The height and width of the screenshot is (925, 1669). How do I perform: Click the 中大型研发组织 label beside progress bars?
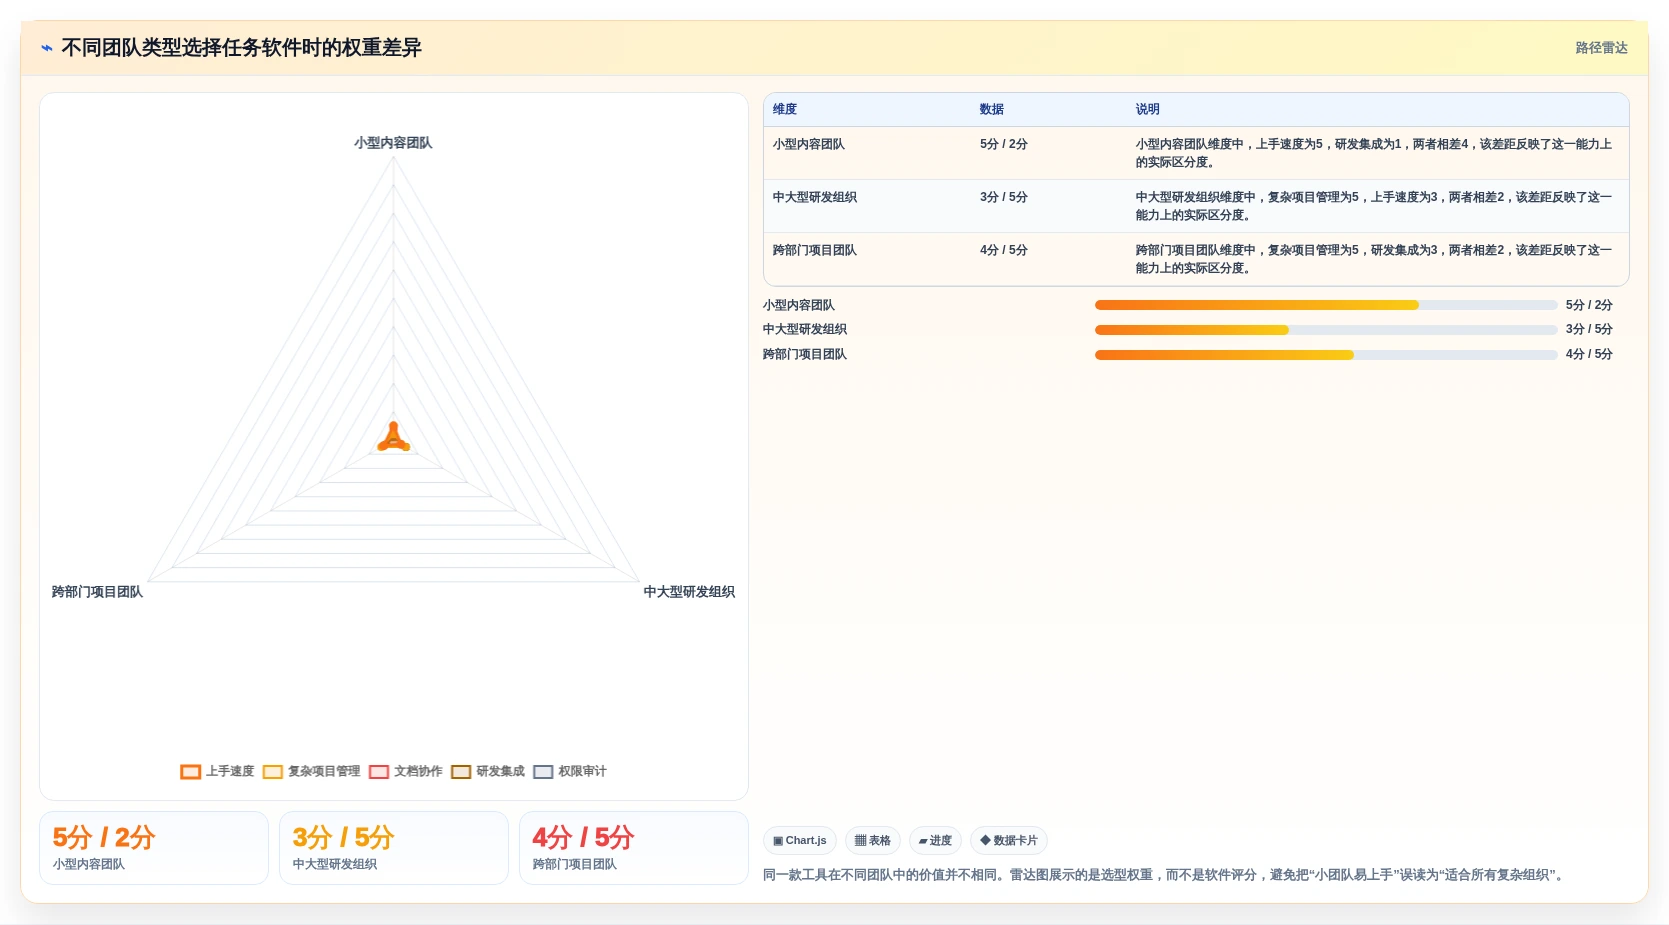[805, 329]
